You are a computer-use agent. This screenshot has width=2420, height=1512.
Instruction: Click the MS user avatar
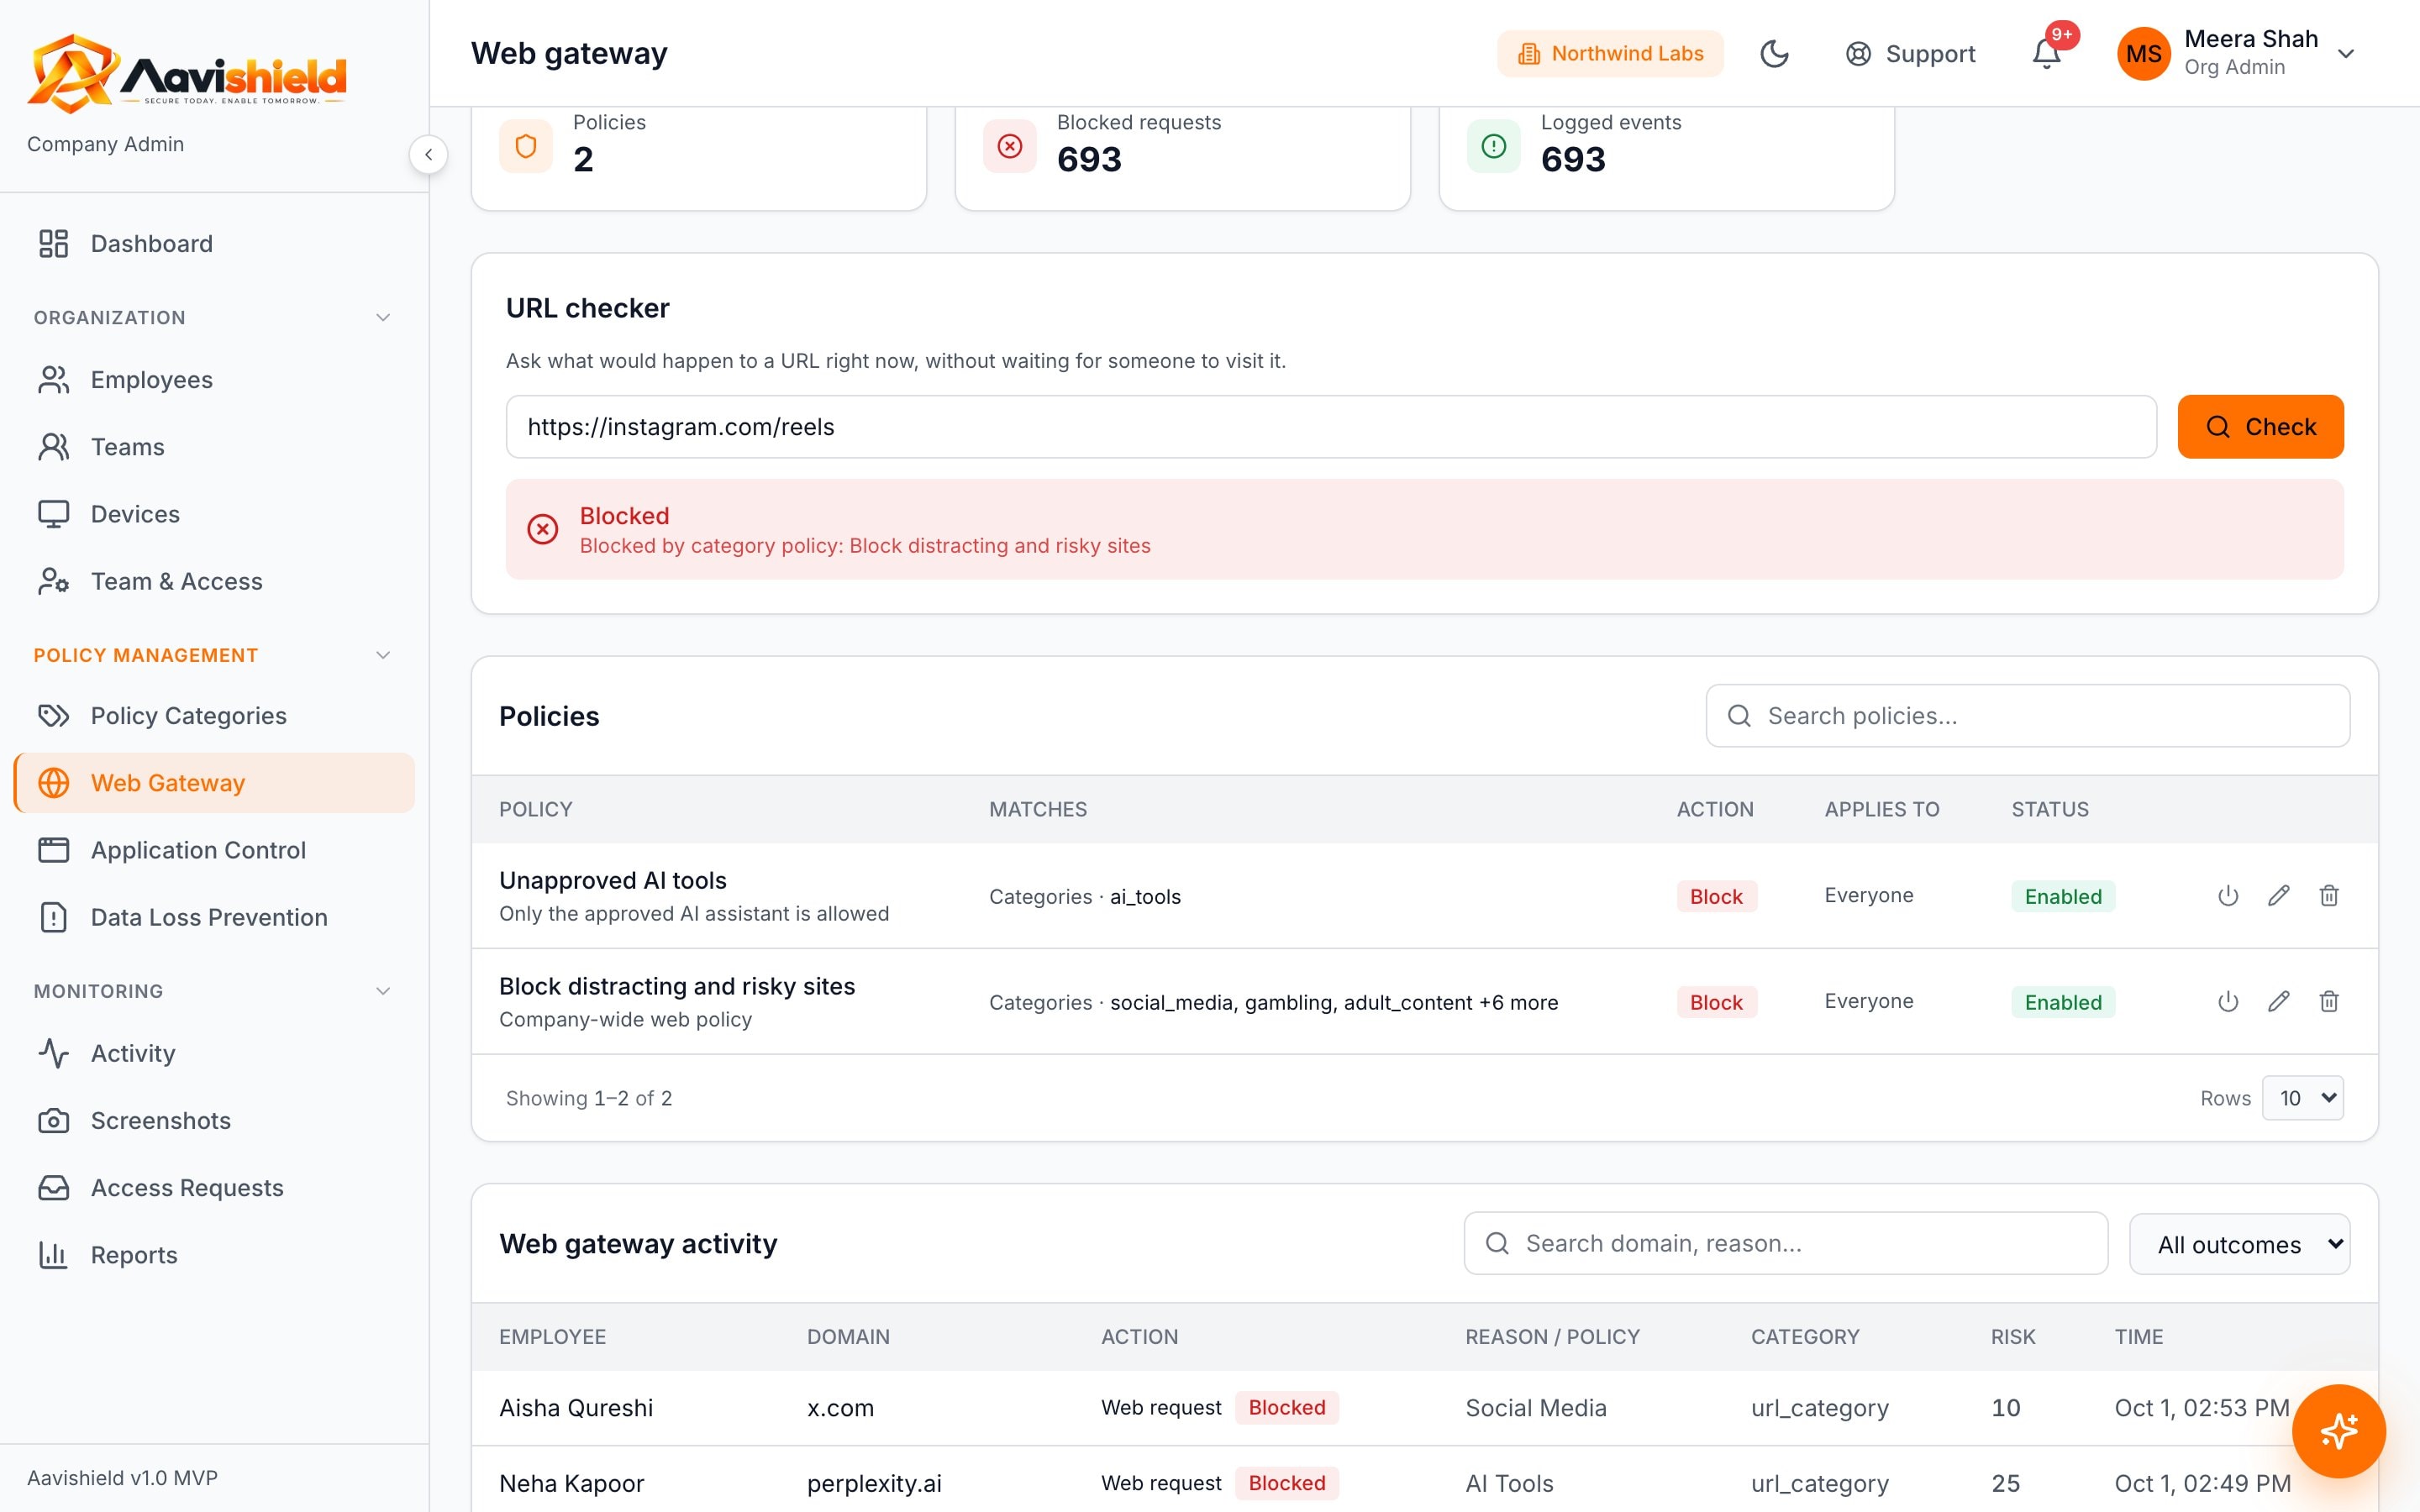[x=2144, y=54]
